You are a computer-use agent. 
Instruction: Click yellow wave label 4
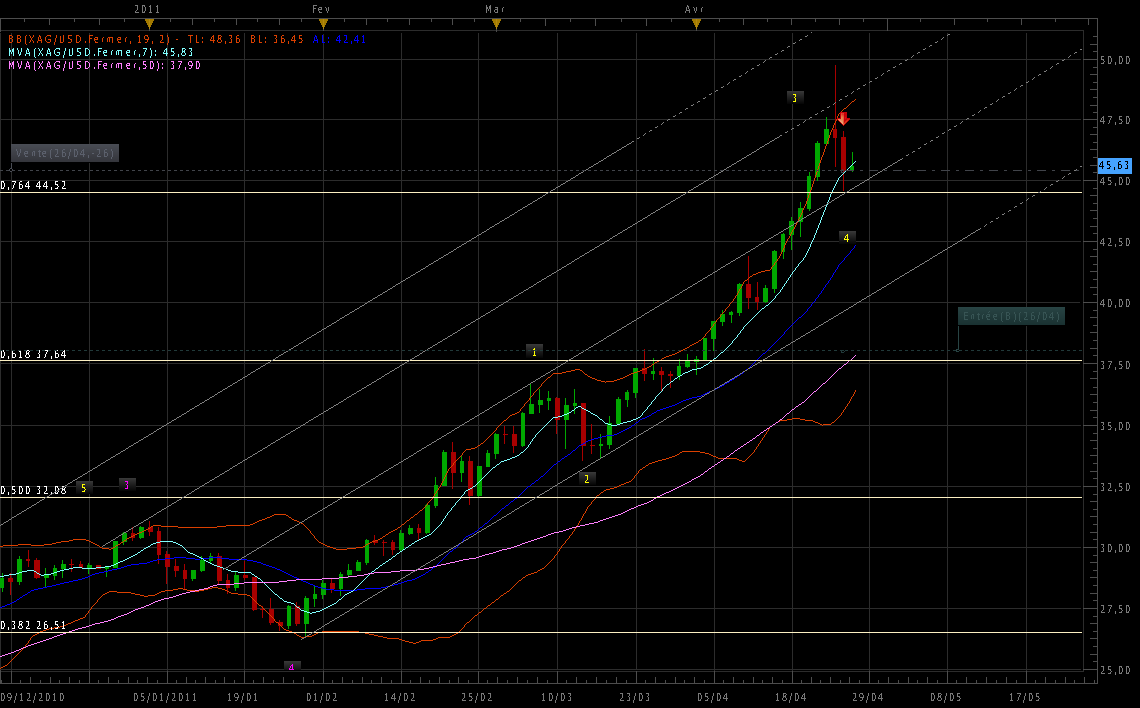click(x=846, y=238)
